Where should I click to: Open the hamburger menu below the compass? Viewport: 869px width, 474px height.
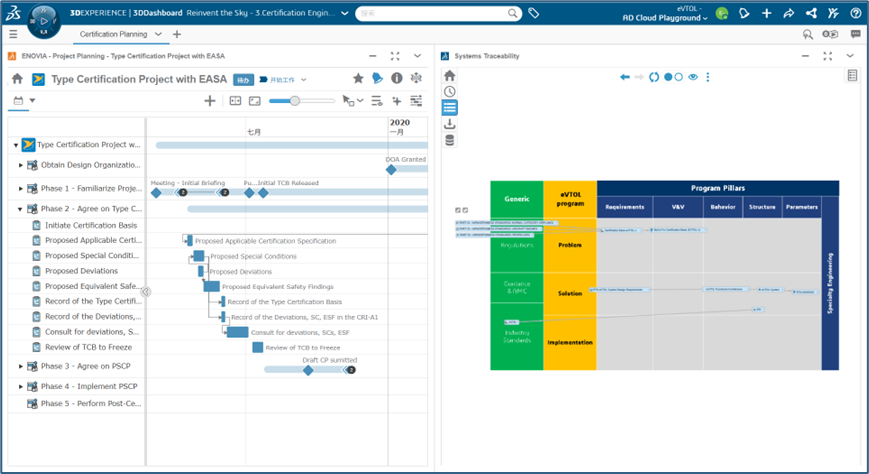pos(13,34)
